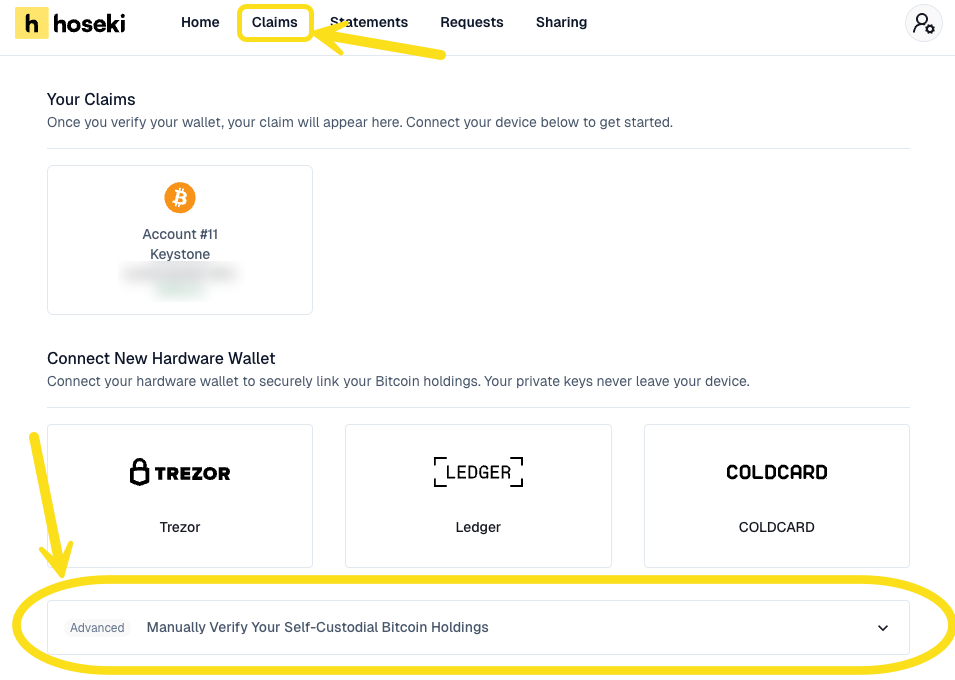The height and width of the screenshot is (680, 955).
Task: Click the Keystone device name in claim card
Action: tap(180, 254)
